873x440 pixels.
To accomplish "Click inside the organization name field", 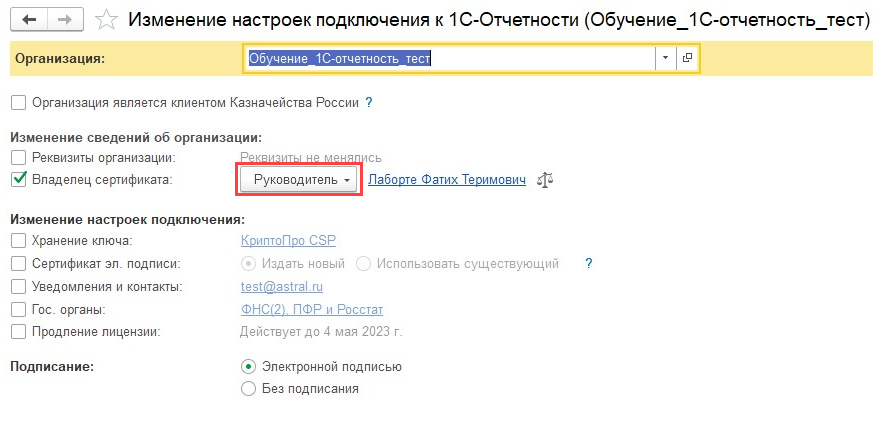I will click(x=450, y=59).
